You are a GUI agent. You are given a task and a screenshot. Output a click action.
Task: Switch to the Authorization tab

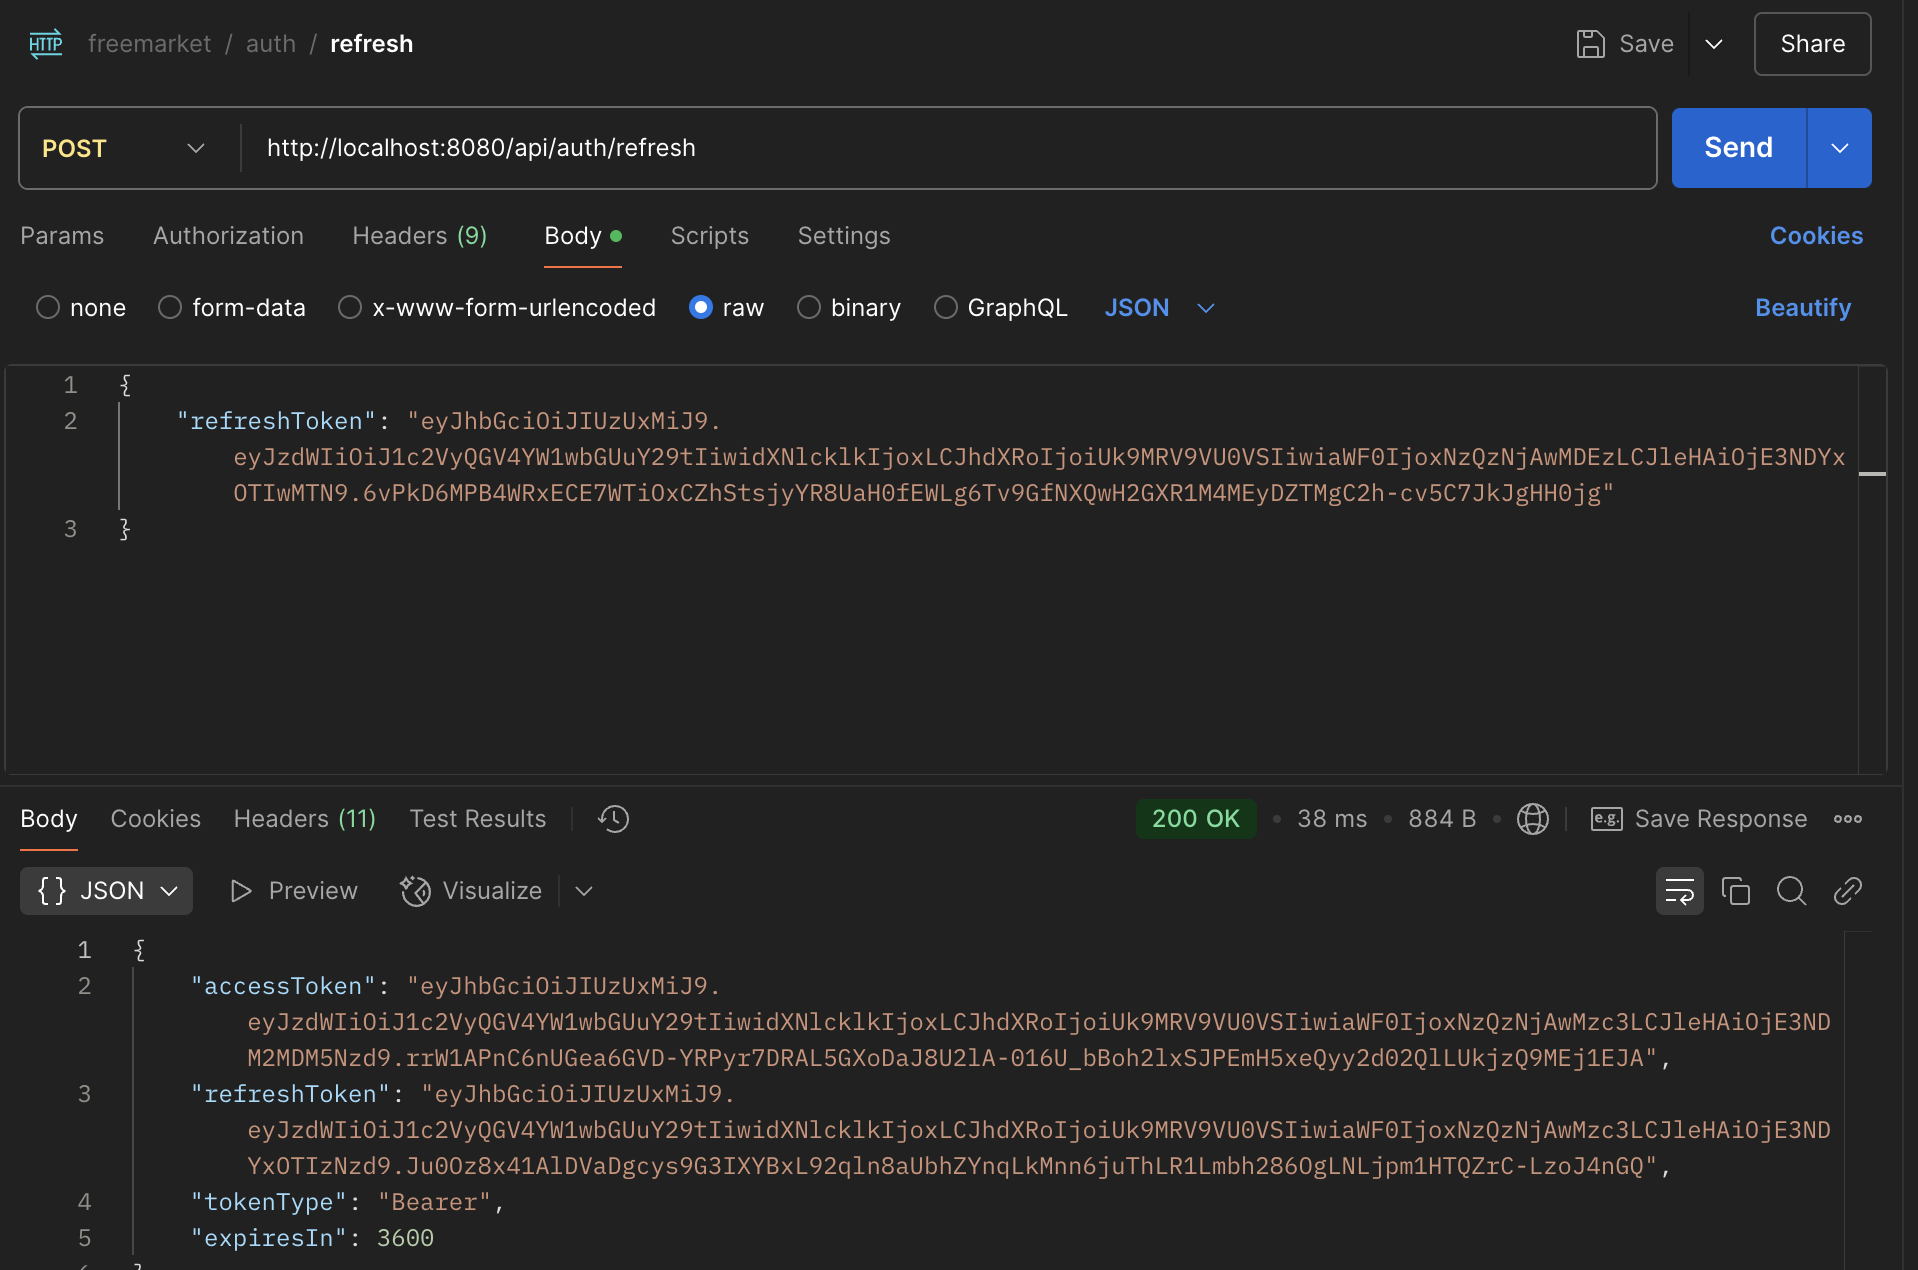tap(228, 236)
